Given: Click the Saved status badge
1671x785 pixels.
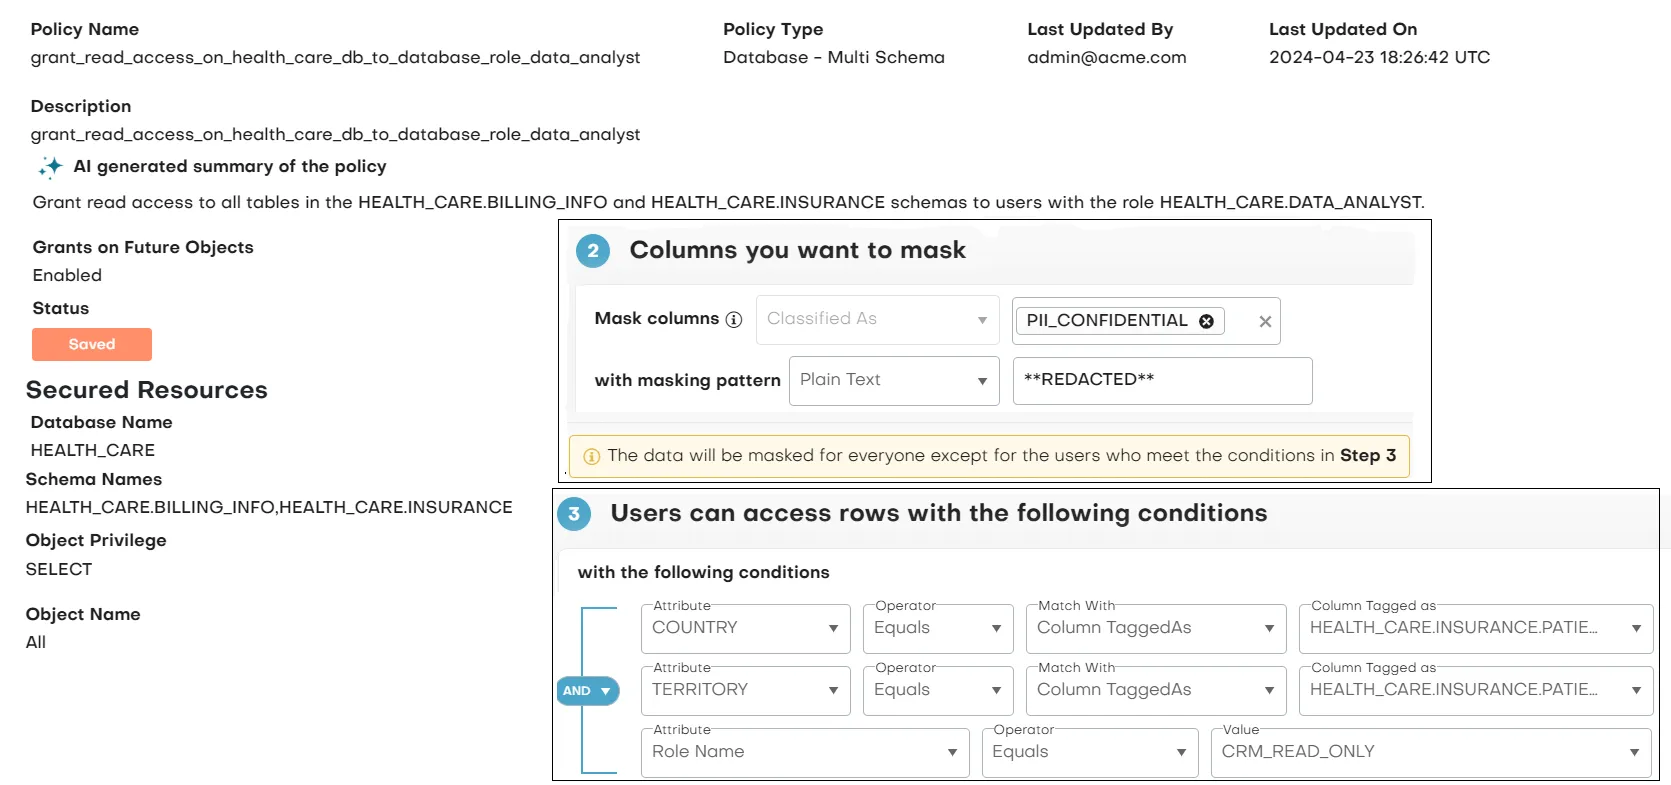Looking at the screenshot, I should coord(91,344).
